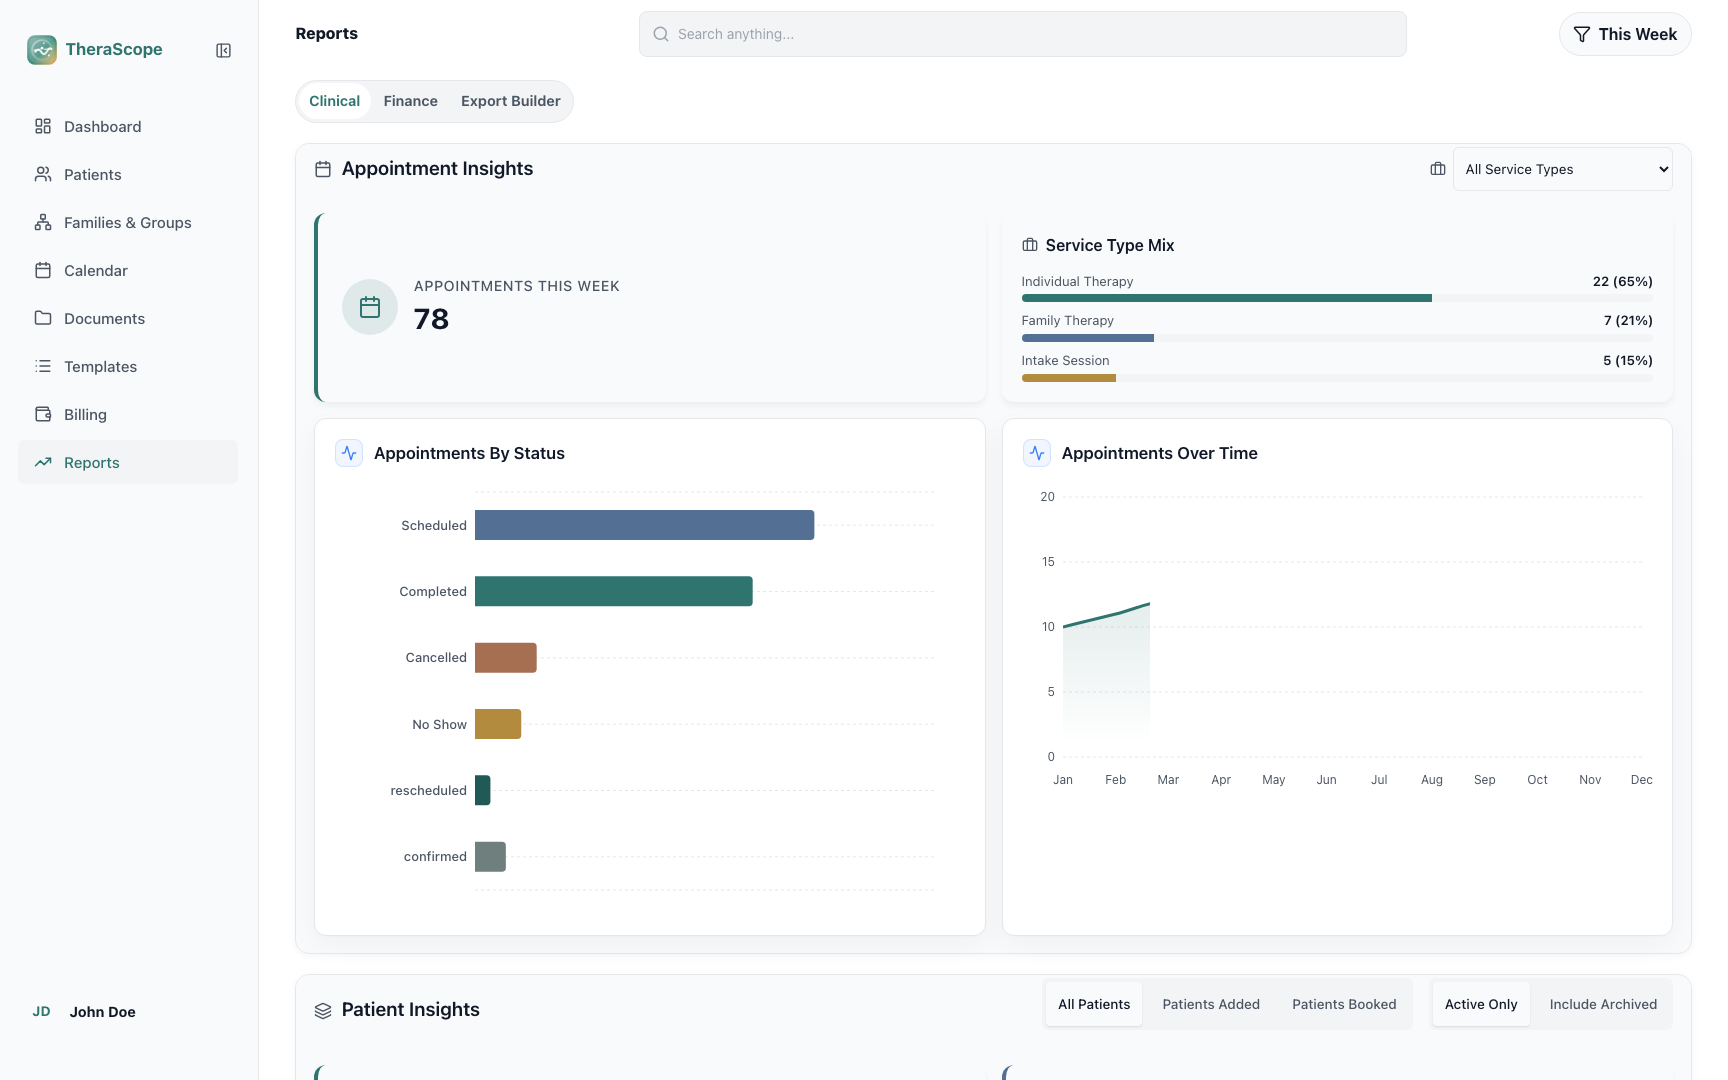This screenshot has height=1080, width=1728.
Task: Click the briefcase icon beside All Service Types
Action: click(1438, 169)
